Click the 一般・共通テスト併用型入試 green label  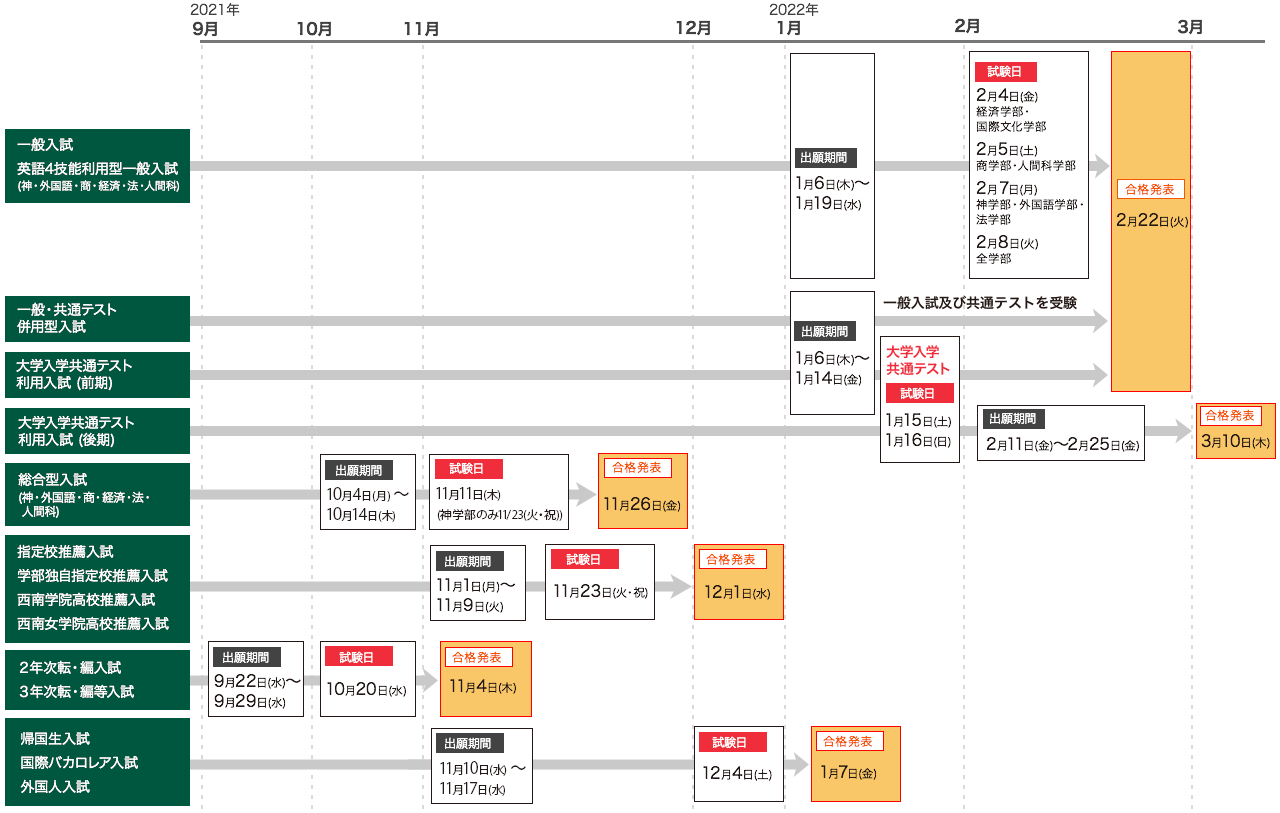point(97,318)
